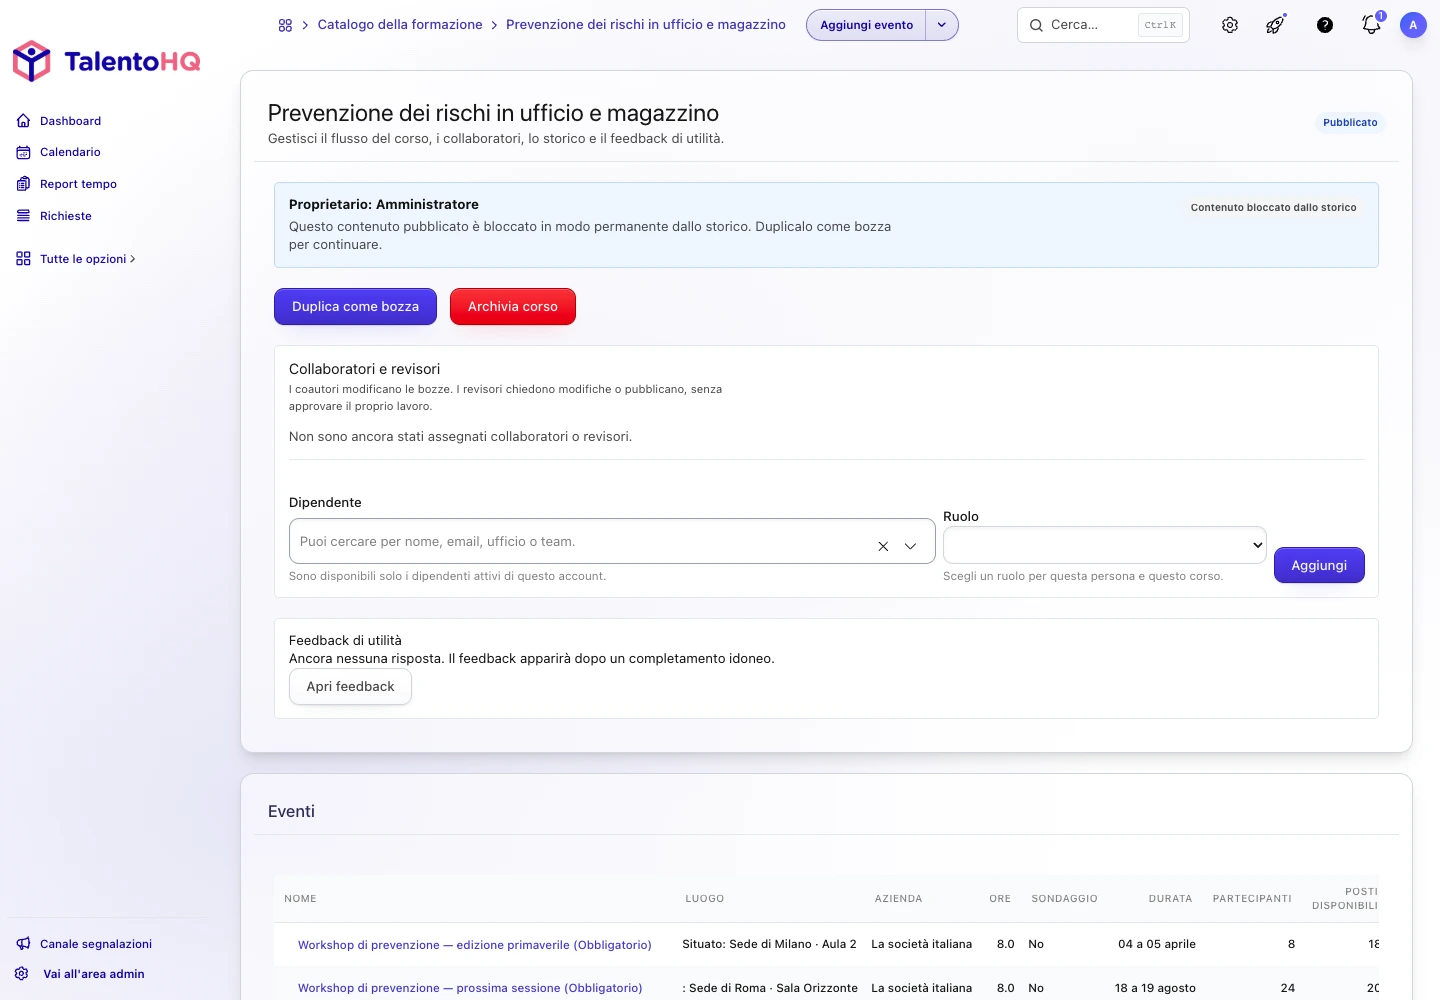Open help with the question mark icon
The width and height of the screenshot is (1440, 1000).
point(1325,25)
